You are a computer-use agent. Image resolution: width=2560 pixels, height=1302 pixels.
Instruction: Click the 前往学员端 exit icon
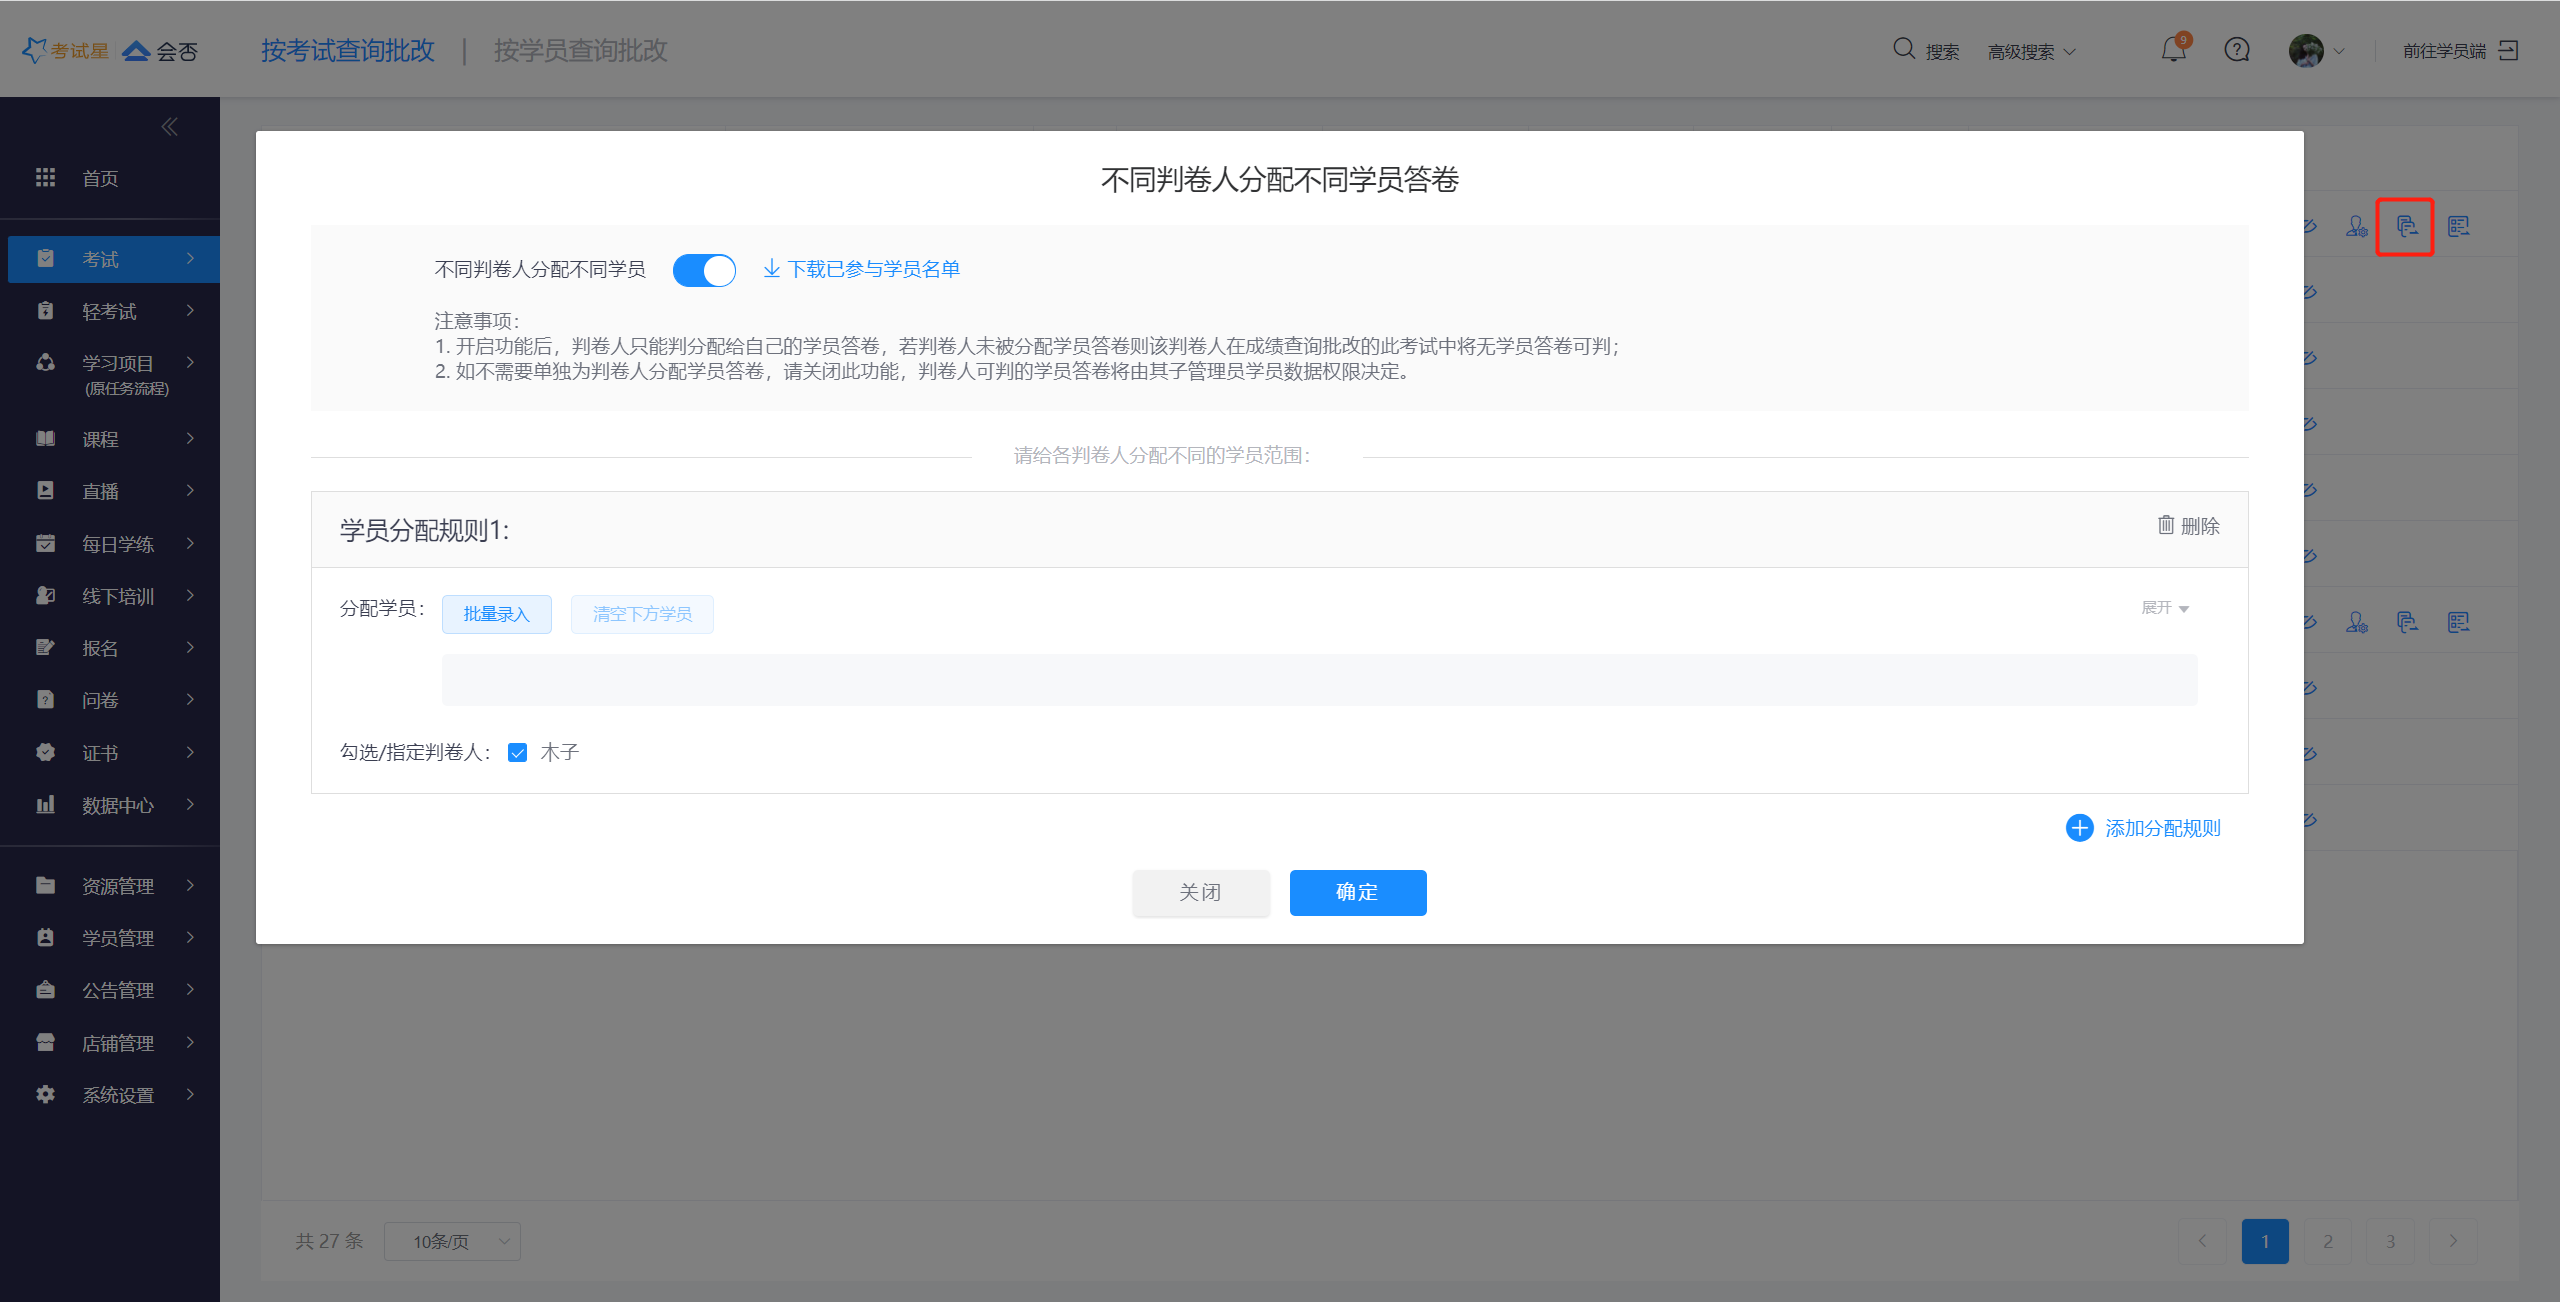click(2509, 51)
